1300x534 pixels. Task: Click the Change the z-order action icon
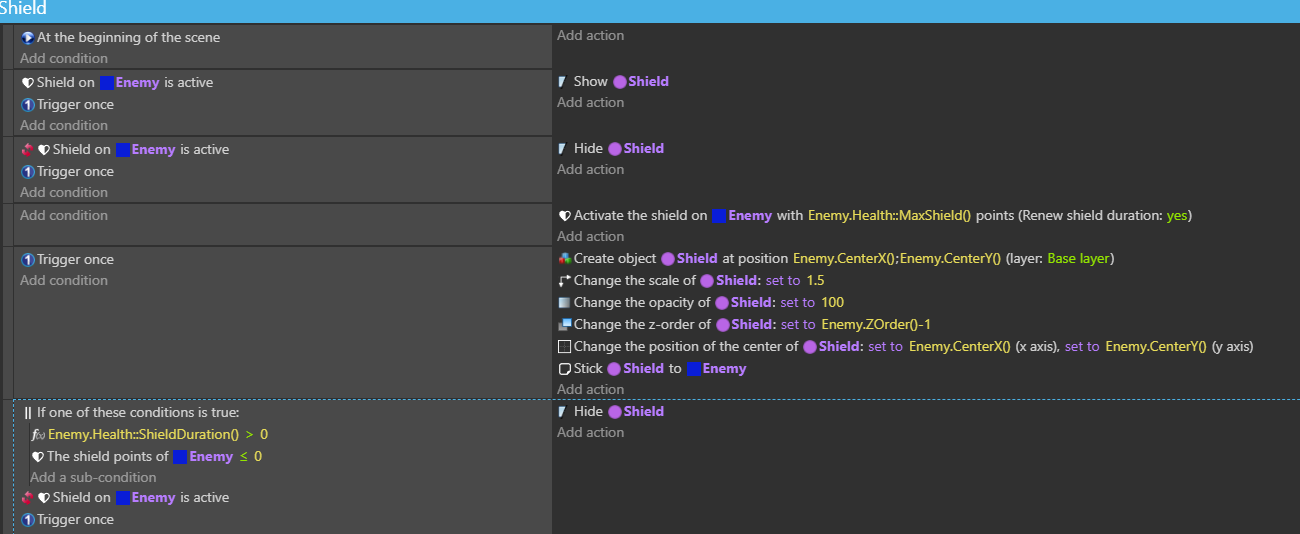click(x=565, y=324)
